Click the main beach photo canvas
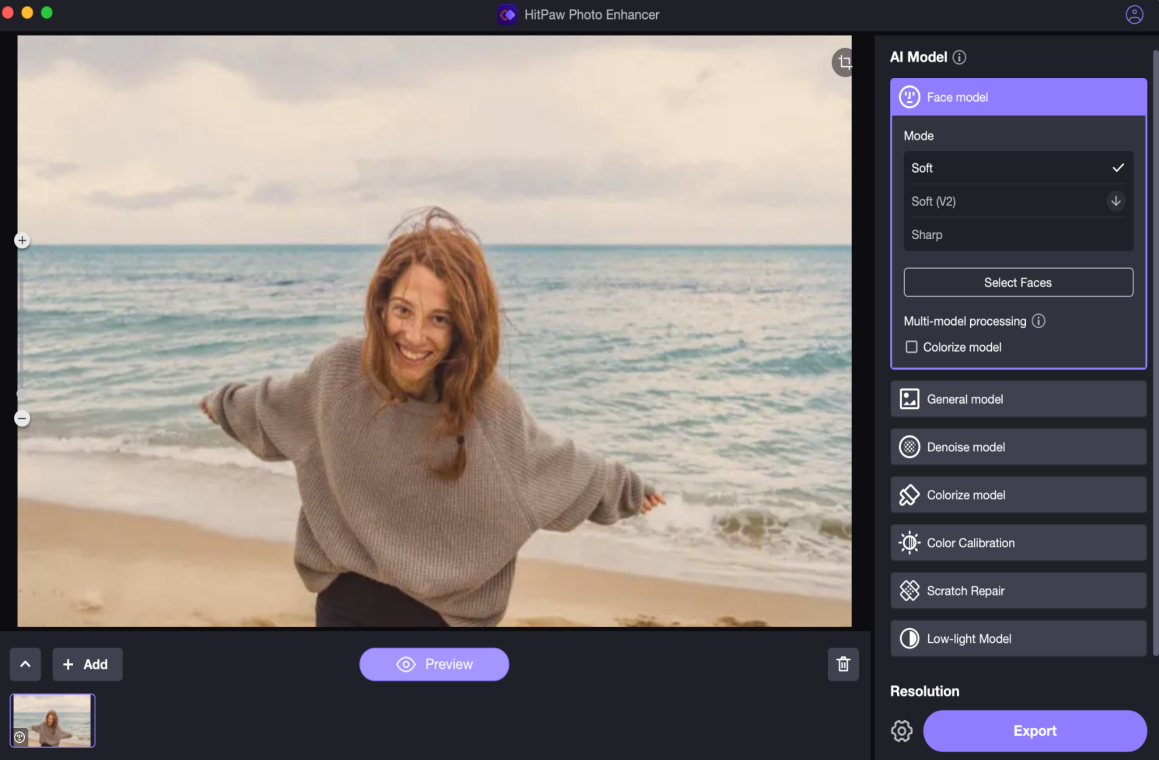The width and height of the screenshot is (1159, 760). [x=435, y=330]
